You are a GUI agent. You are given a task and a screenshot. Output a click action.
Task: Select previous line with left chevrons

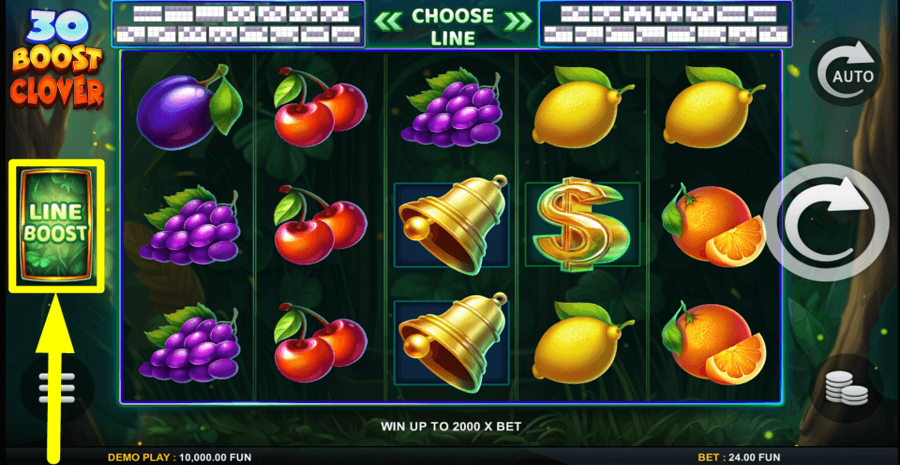click(x=389, y=22)
